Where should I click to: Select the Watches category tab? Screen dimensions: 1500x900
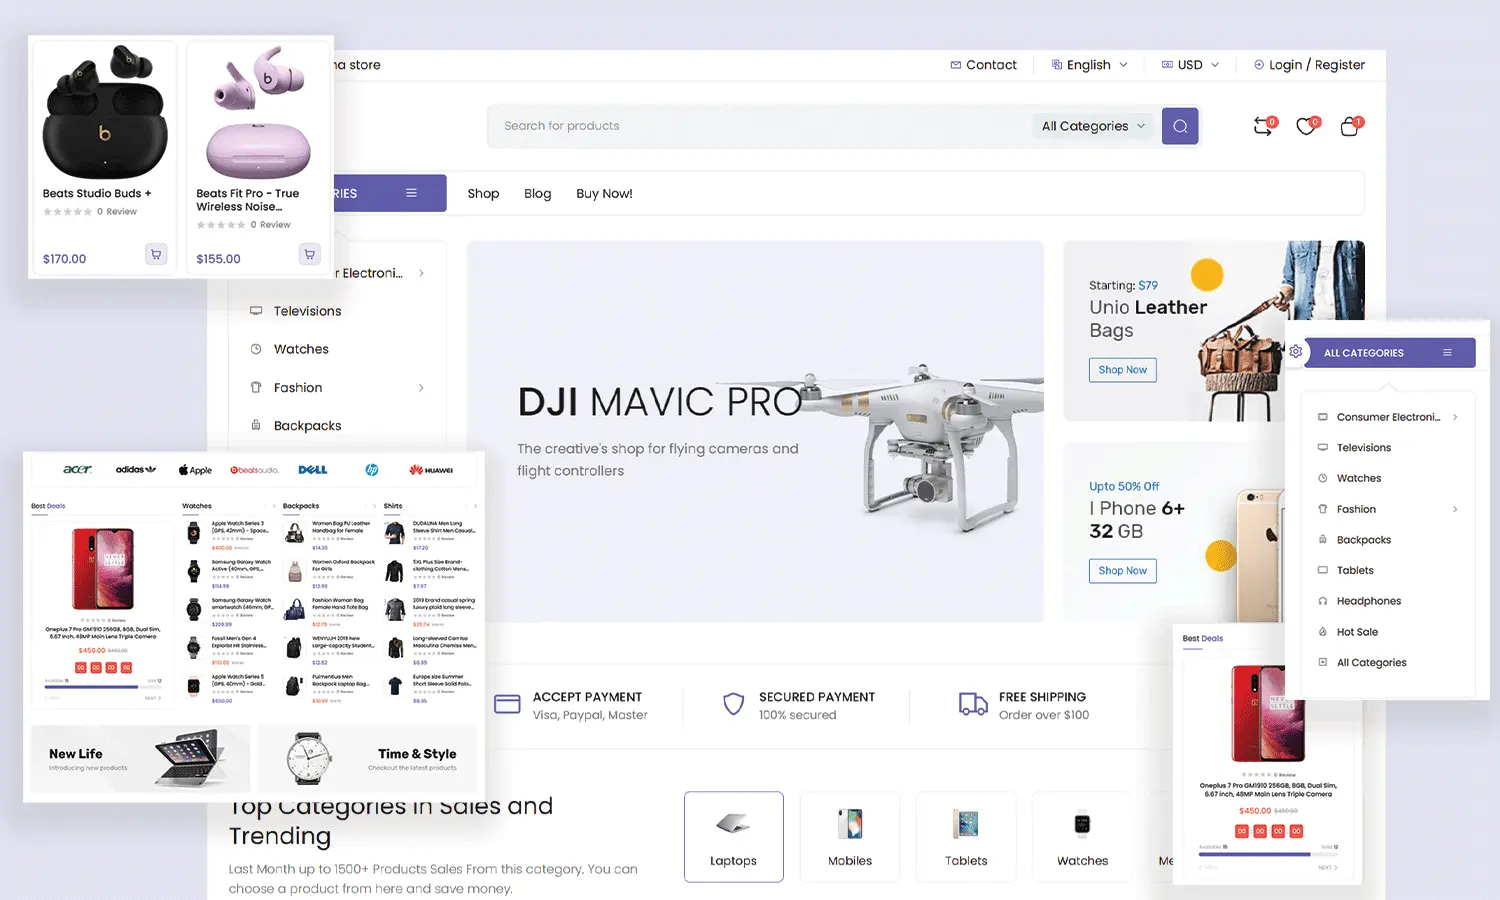pyautogui.click(x=1082, y=837)
